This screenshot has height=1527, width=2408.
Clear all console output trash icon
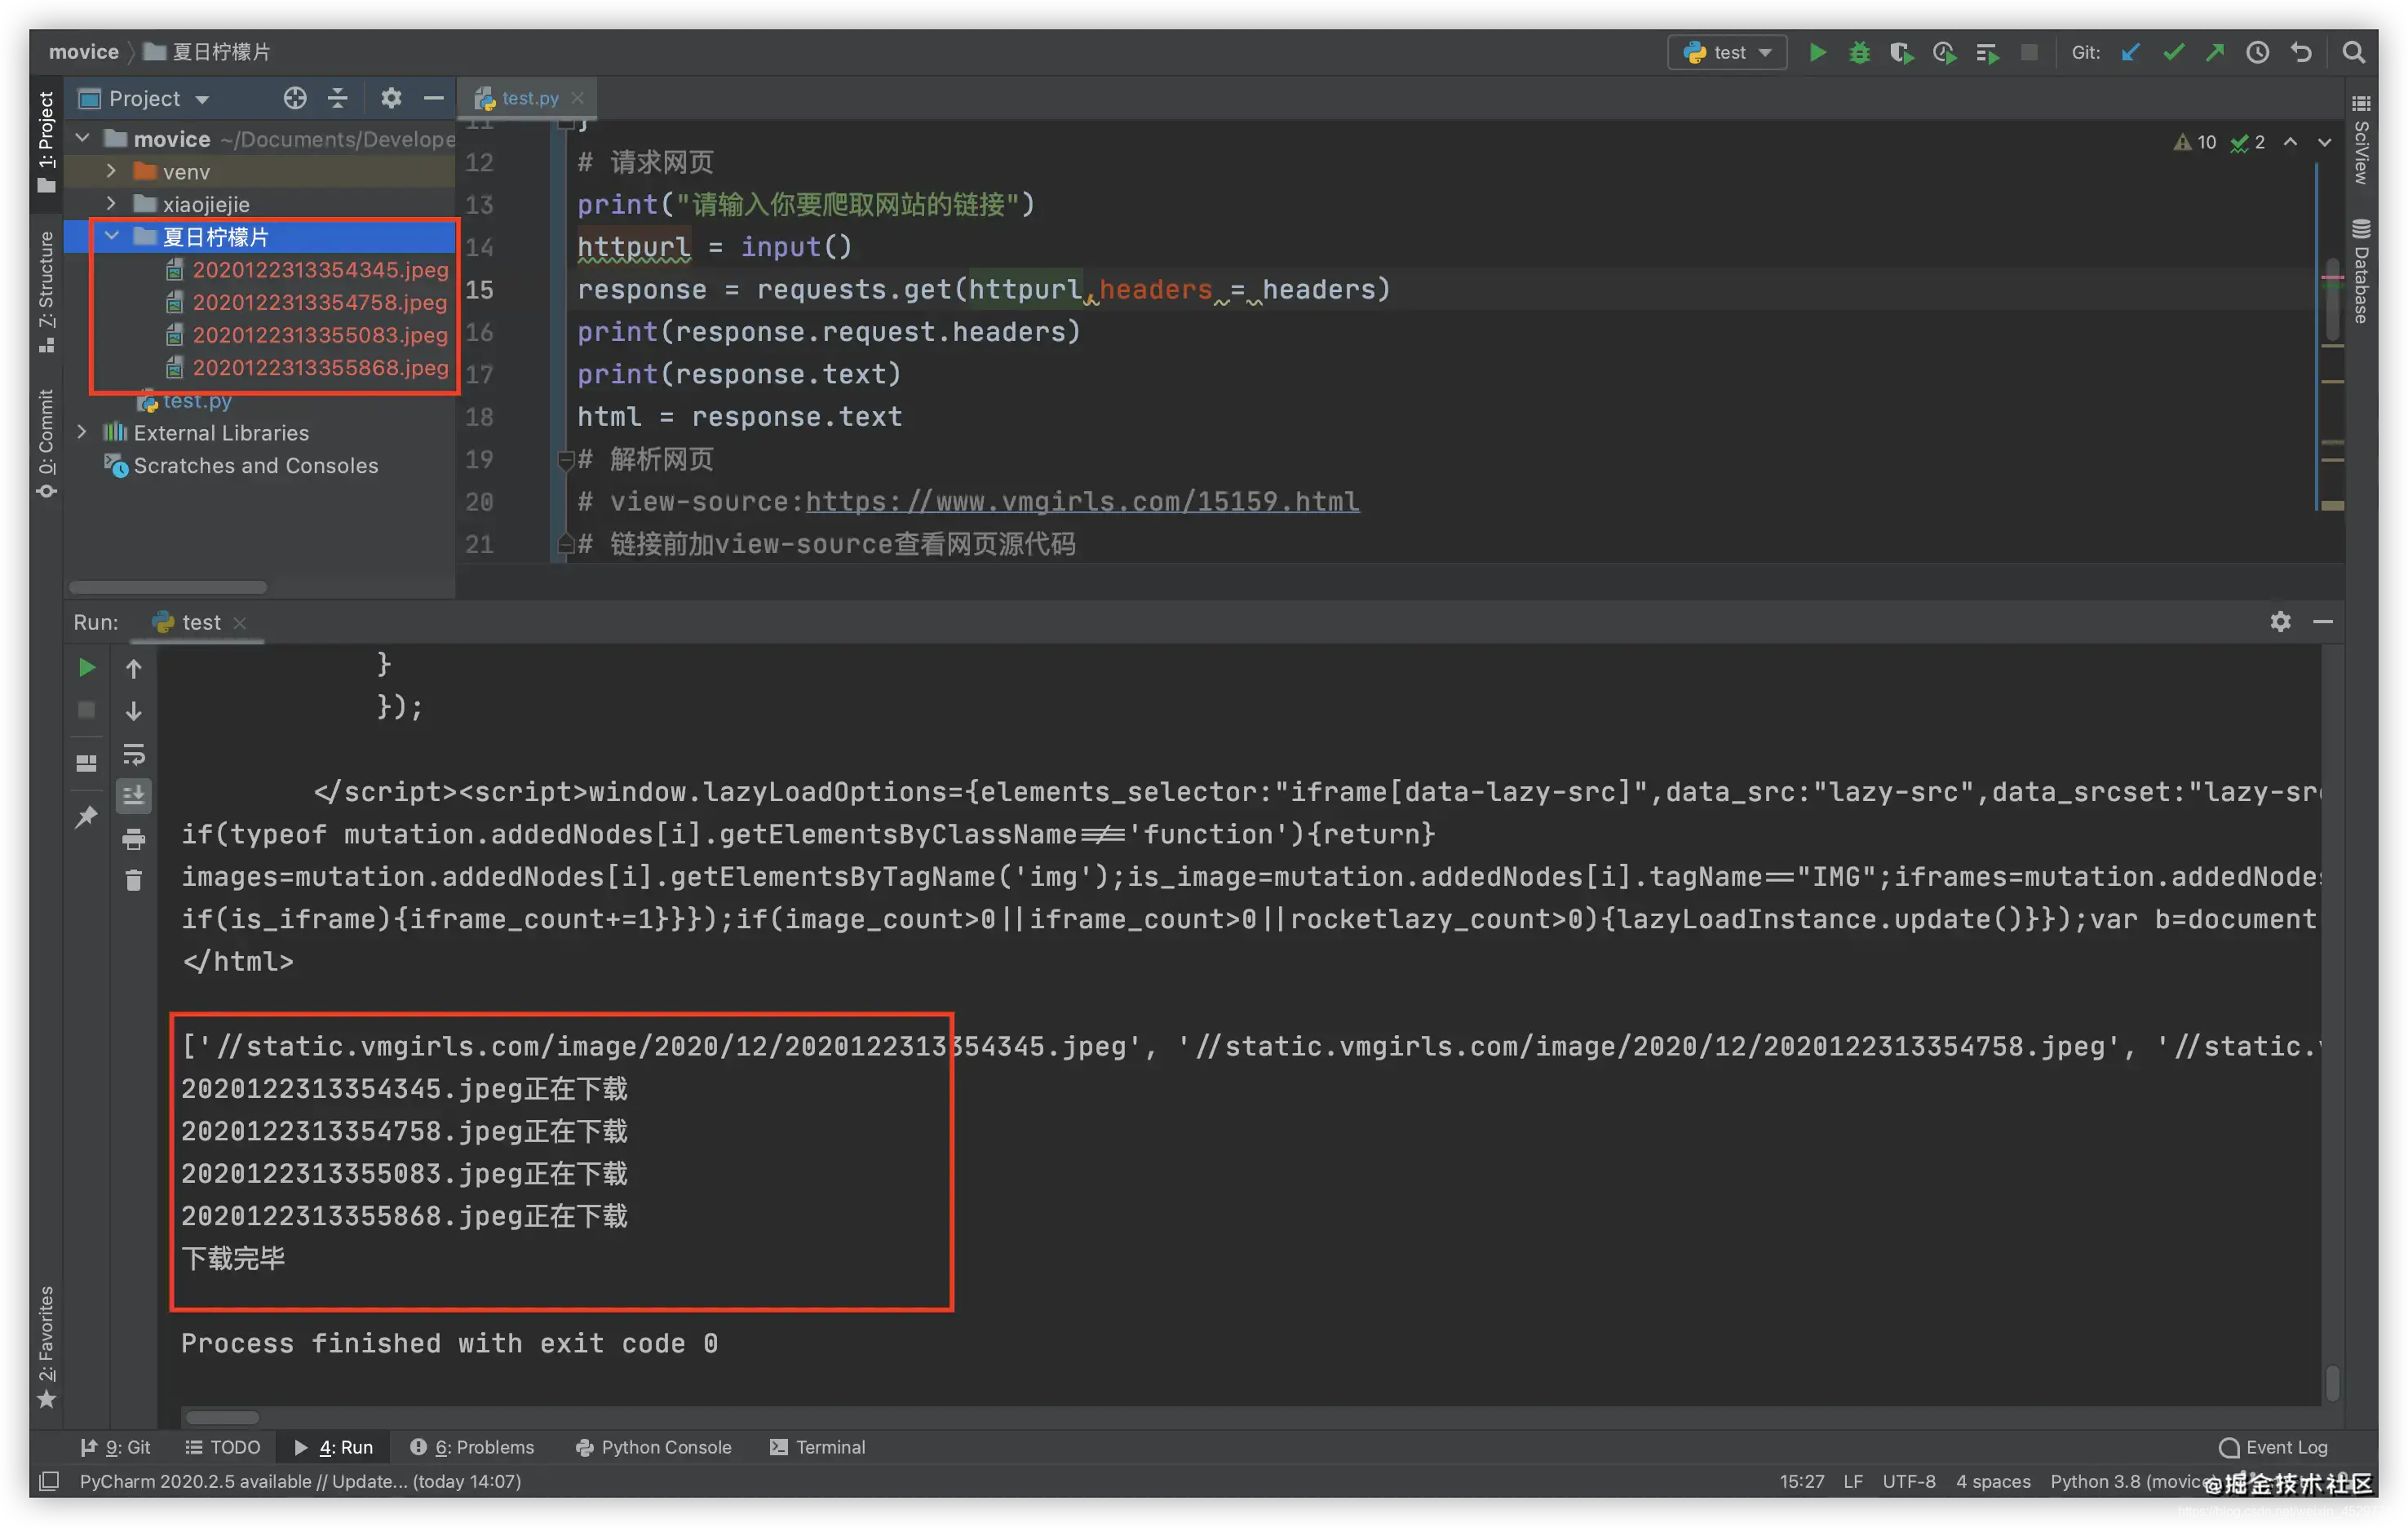tap(134, 881)
